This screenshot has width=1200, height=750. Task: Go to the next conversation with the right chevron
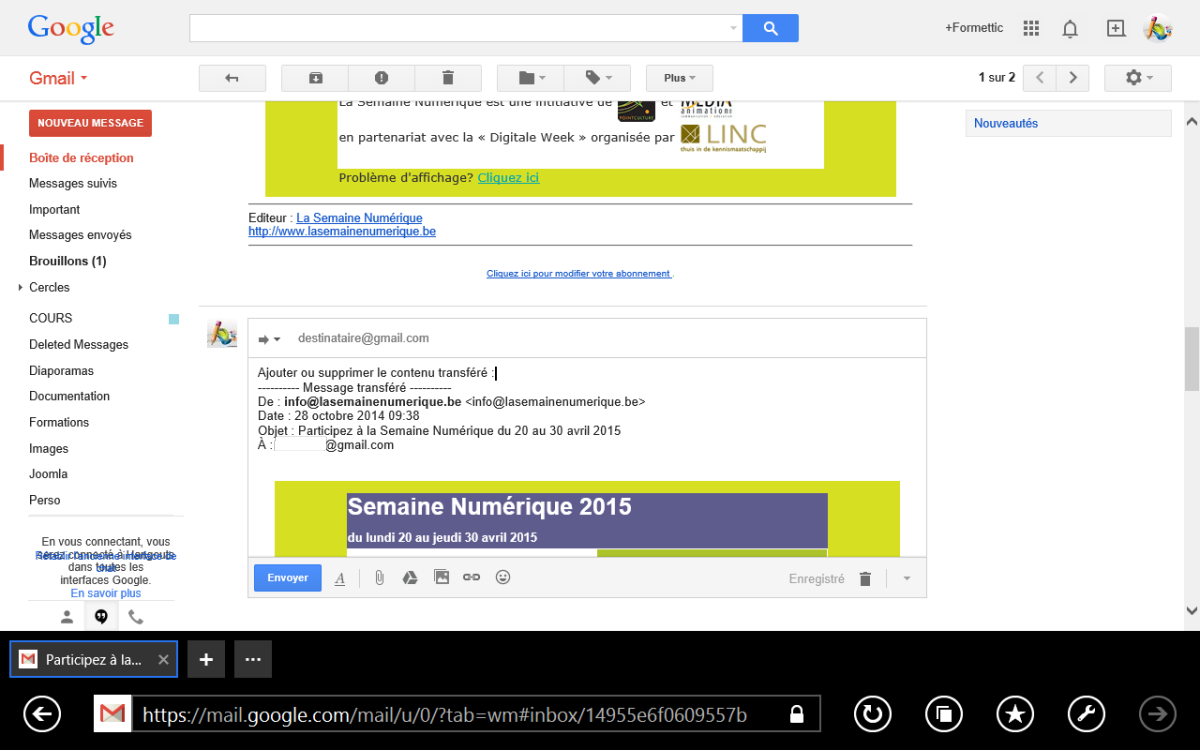click(1073, 78)
